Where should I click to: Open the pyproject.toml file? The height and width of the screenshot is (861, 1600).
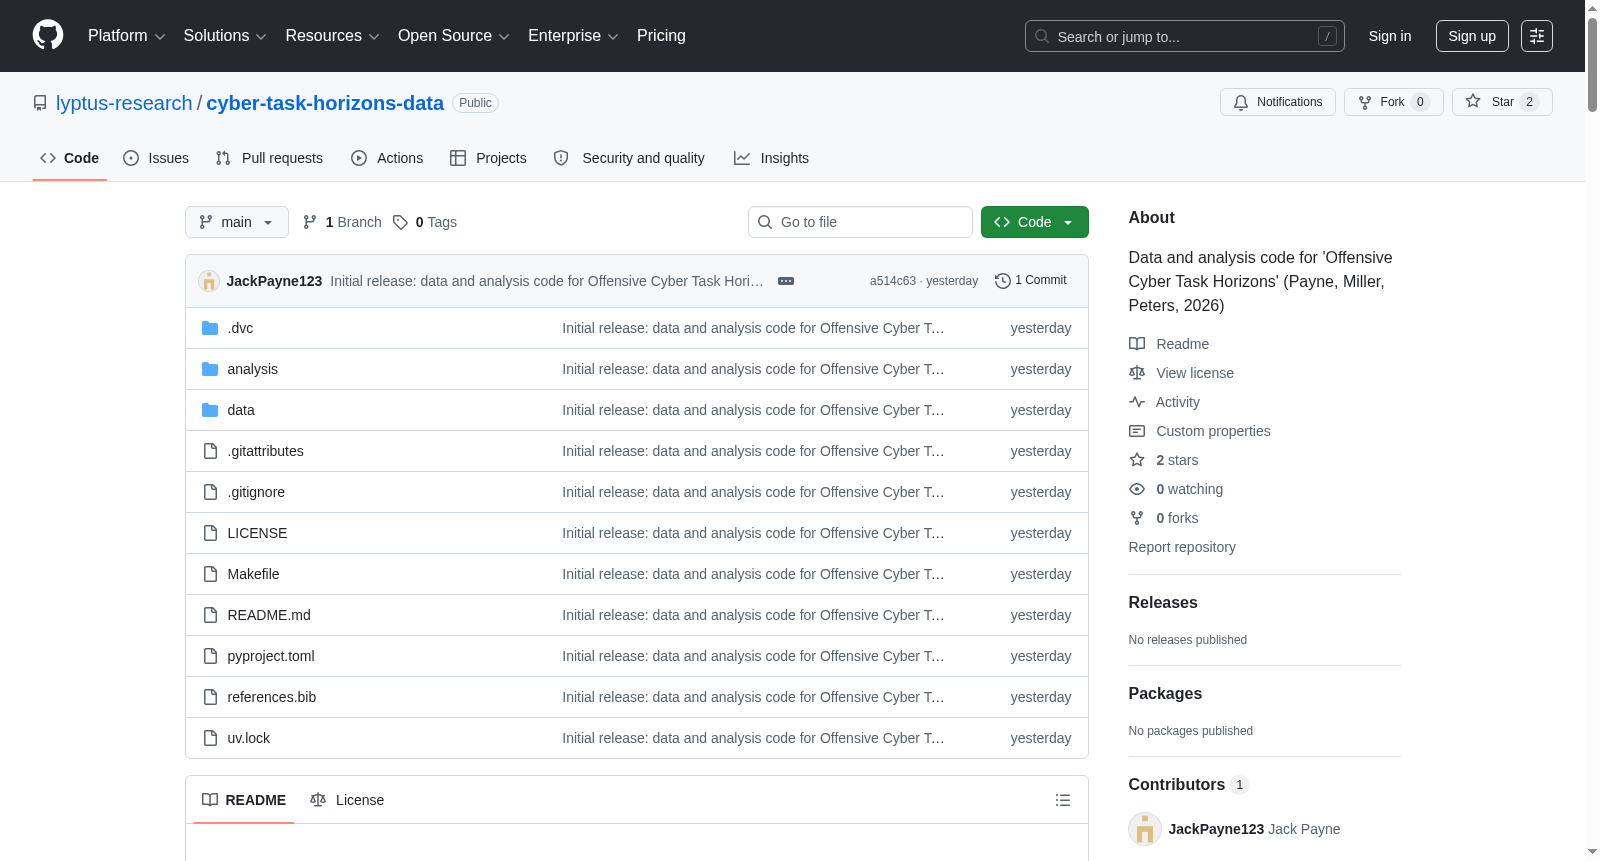(271, 656)
